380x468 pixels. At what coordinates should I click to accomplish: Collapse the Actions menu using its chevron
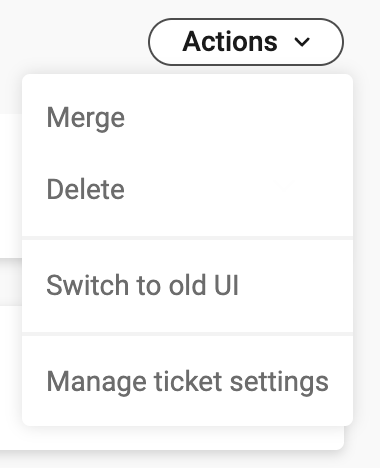[302, 42]
